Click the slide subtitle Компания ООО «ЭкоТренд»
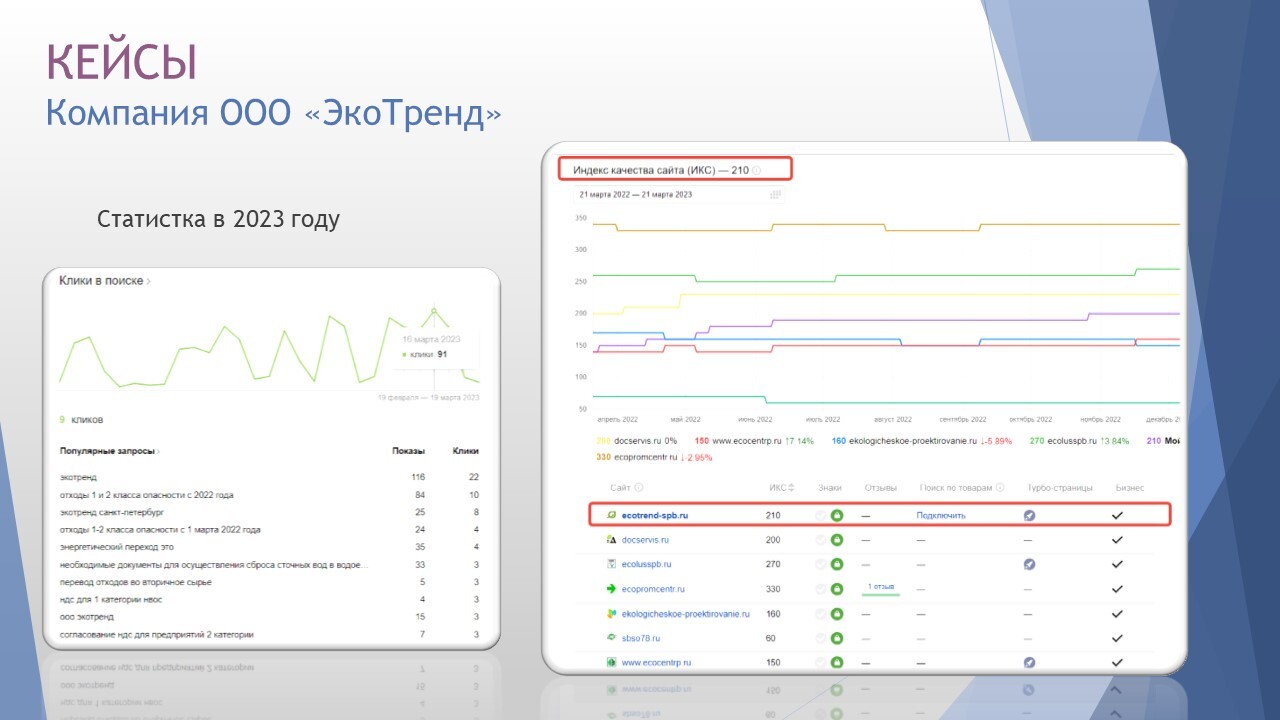The height and width of the screenshot is (720, 1280). [x=274, y=112]
